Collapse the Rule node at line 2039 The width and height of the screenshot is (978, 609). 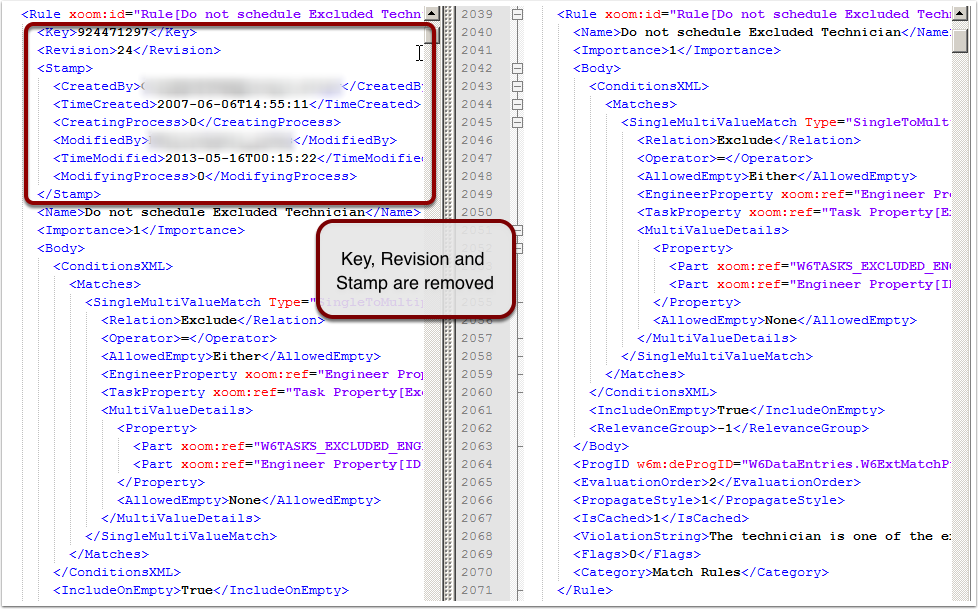tap(517, 15)
